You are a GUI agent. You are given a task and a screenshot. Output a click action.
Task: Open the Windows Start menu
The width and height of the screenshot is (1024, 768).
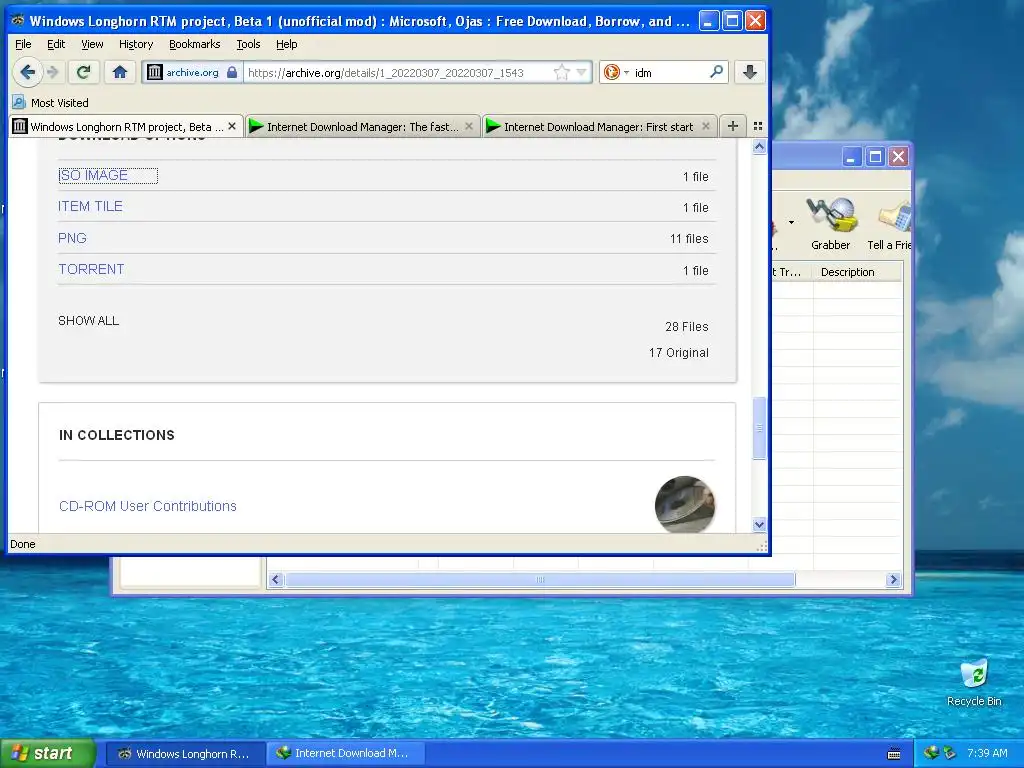pyautogui.click(x=48, y=753)
